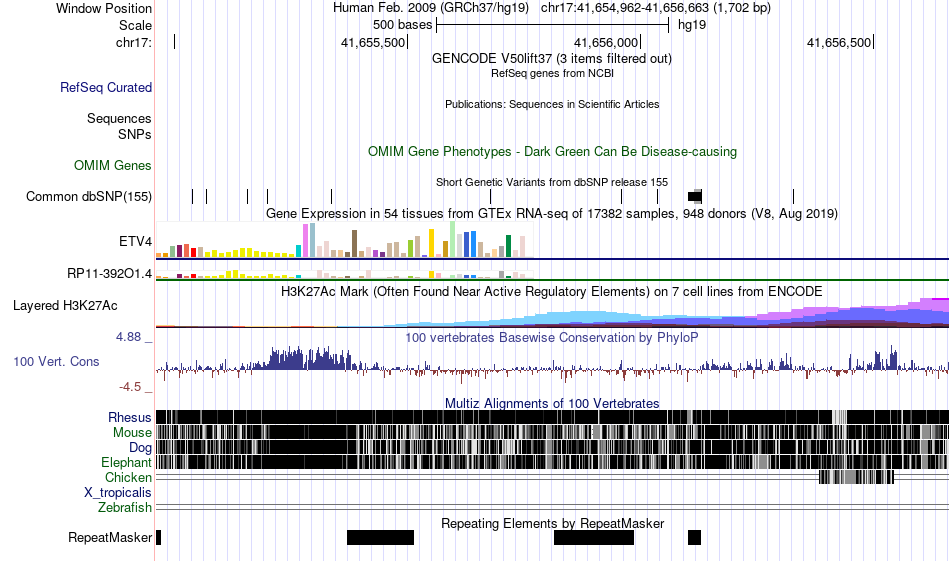This screenshot has height=561, width=950.
Task: Open Multiz Alignments of 100 Vertebrates title
Action: click(552, 403)
